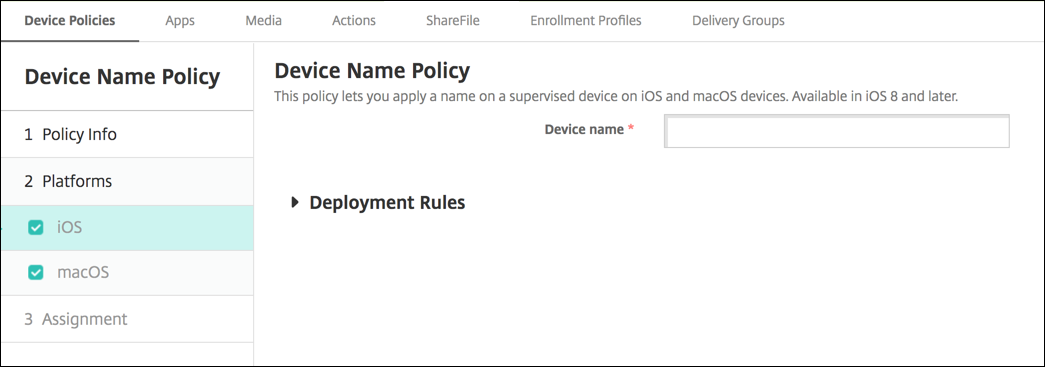The width and height of the screenshot is (1045, 367).
Task: Uncheck the iOS platform checkbox
Action: click(x=35, y=228)
